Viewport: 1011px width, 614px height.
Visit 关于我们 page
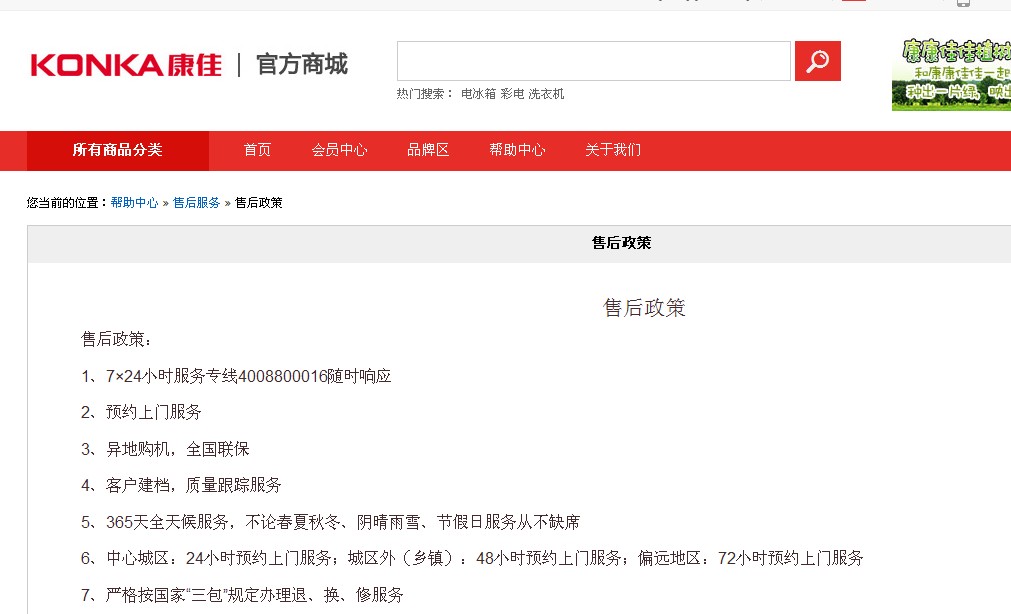point(615,149)
